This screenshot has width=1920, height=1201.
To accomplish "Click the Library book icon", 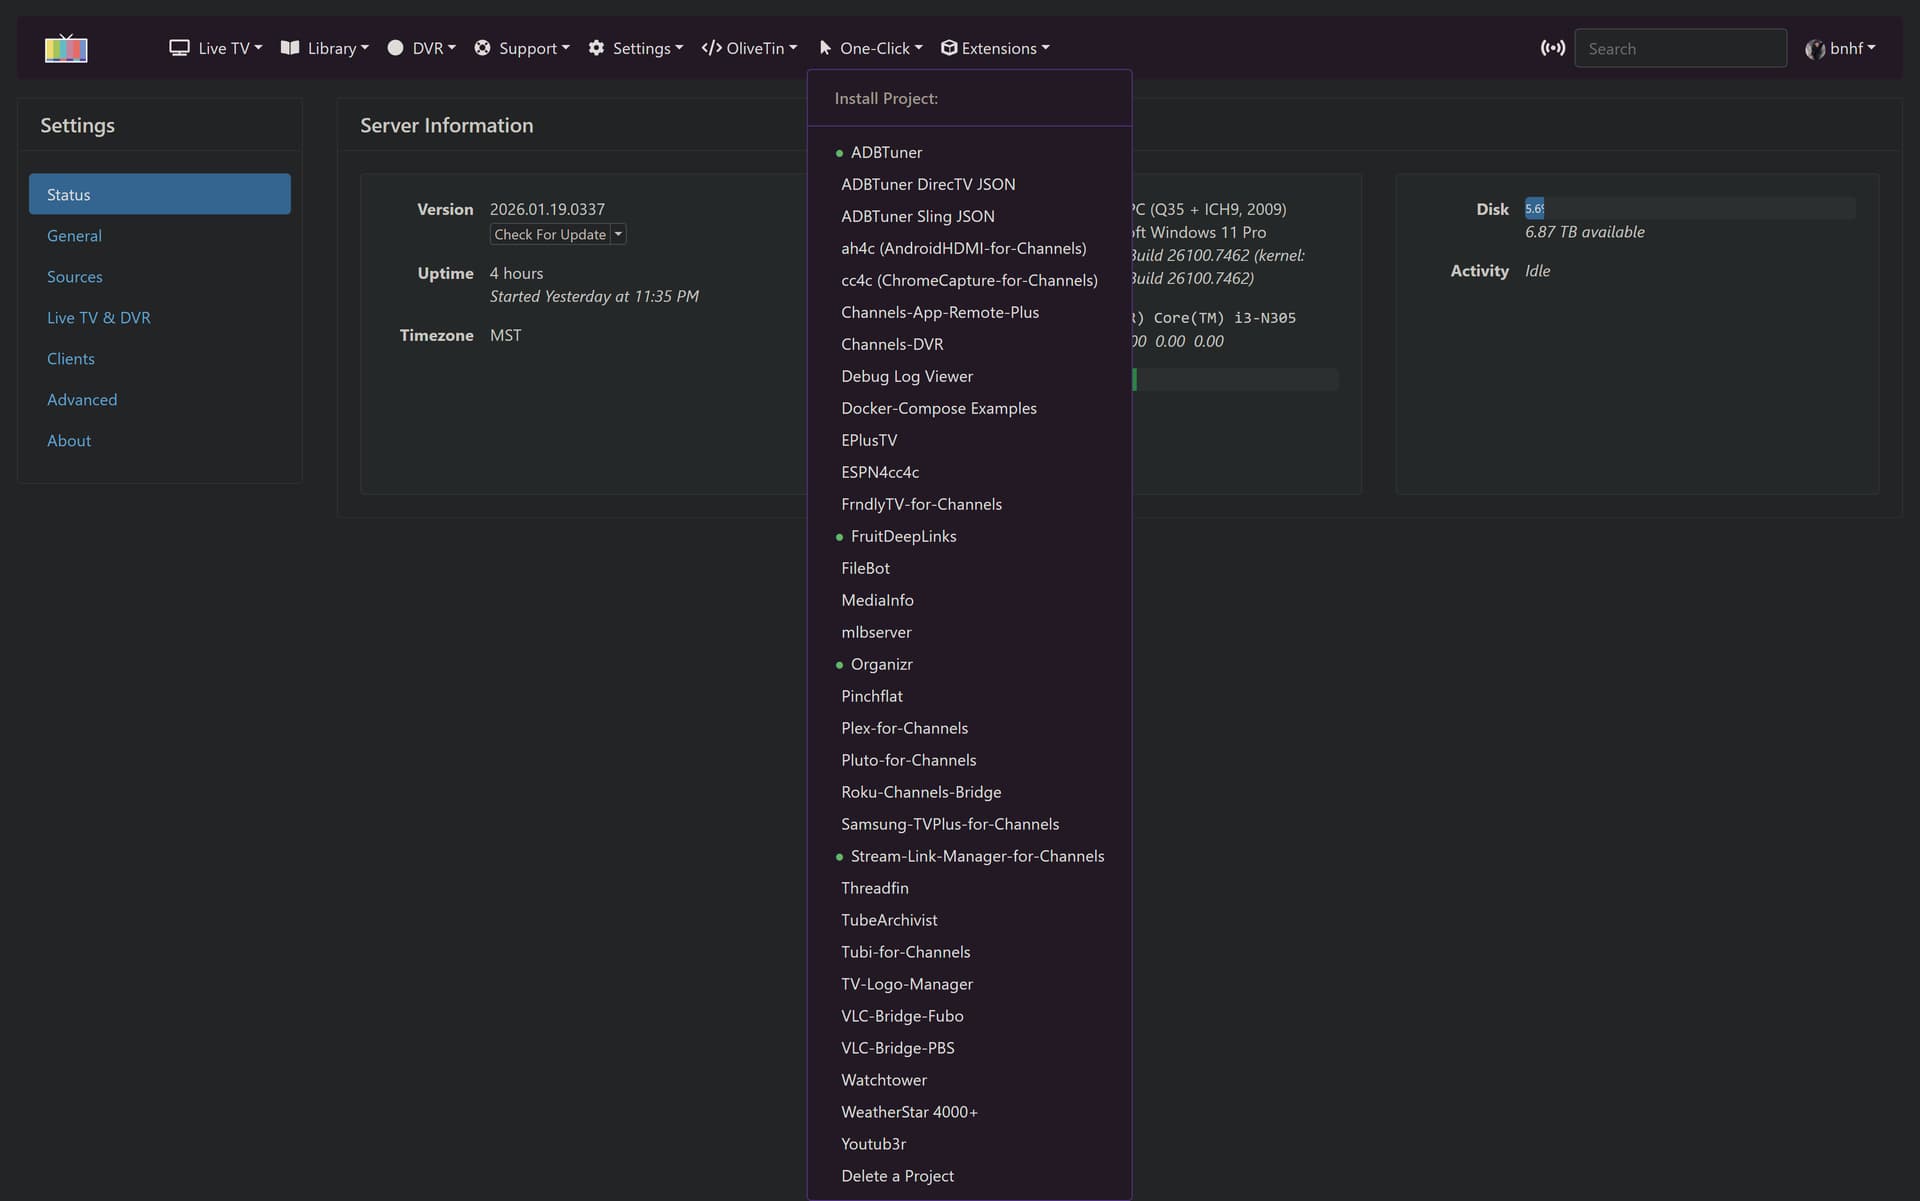I will 290,48.
